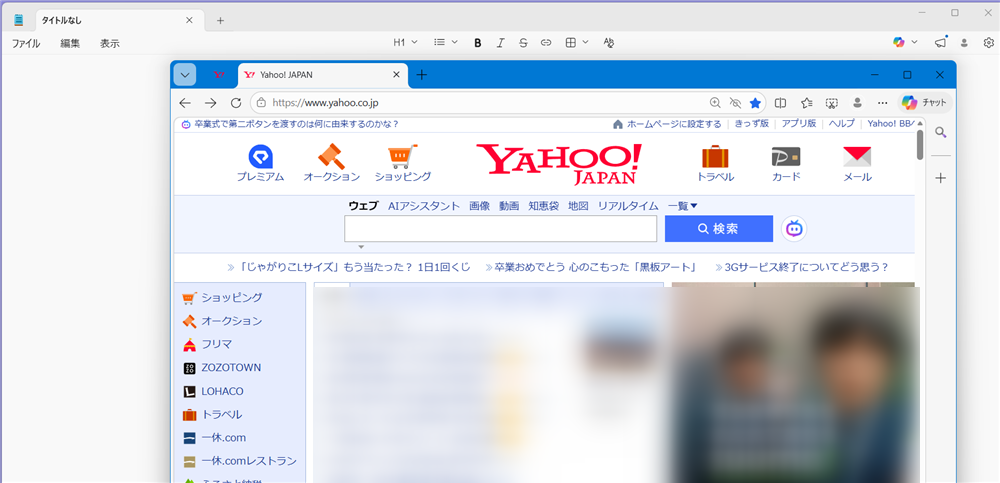
Task: Open the Notepad account profile icon
Action: tap(964, 43)
